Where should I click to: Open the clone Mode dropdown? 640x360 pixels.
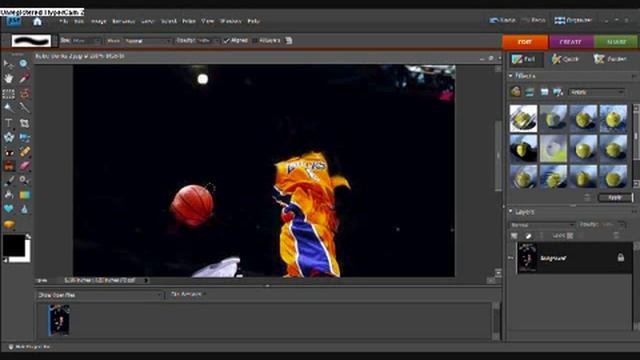click(148, 41)
